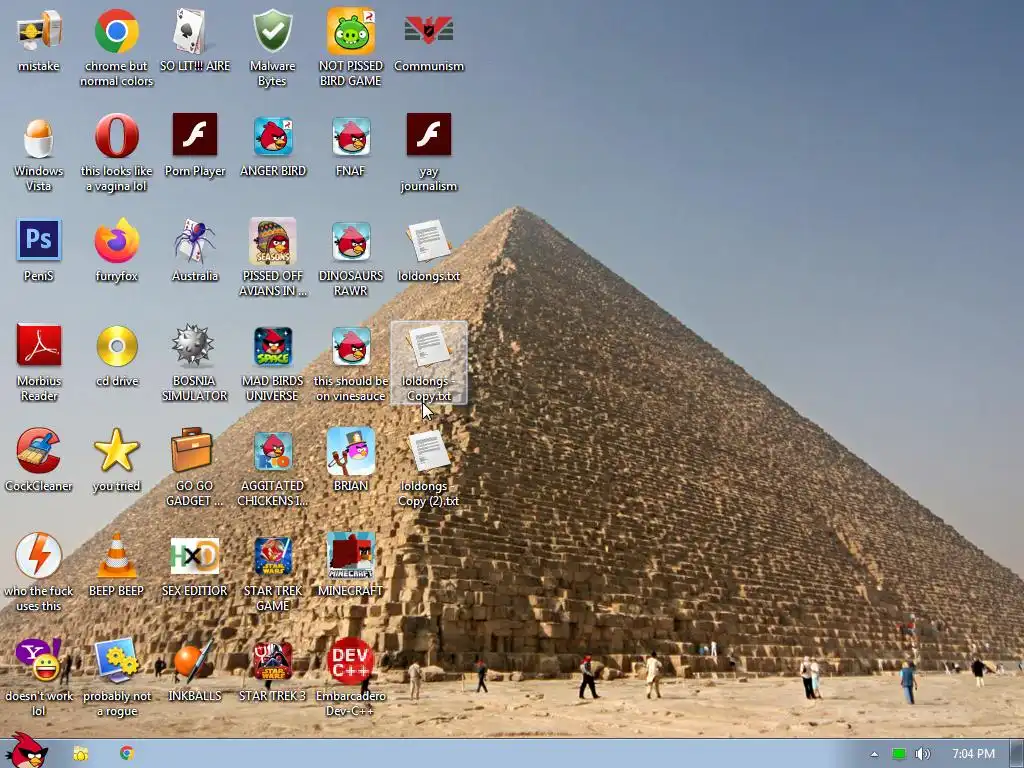Select the 'ANGER BIRD' icon

coord(273,136)
